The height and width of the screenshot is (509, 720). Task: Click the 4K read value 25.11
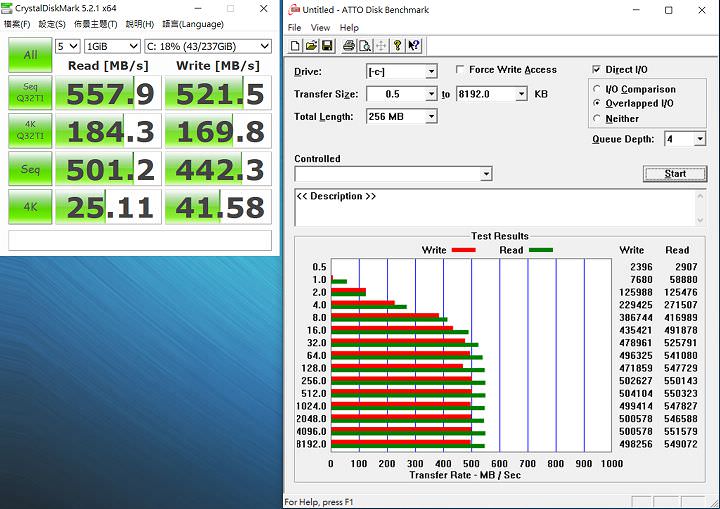pyautogui.click(x=109, y=207)
